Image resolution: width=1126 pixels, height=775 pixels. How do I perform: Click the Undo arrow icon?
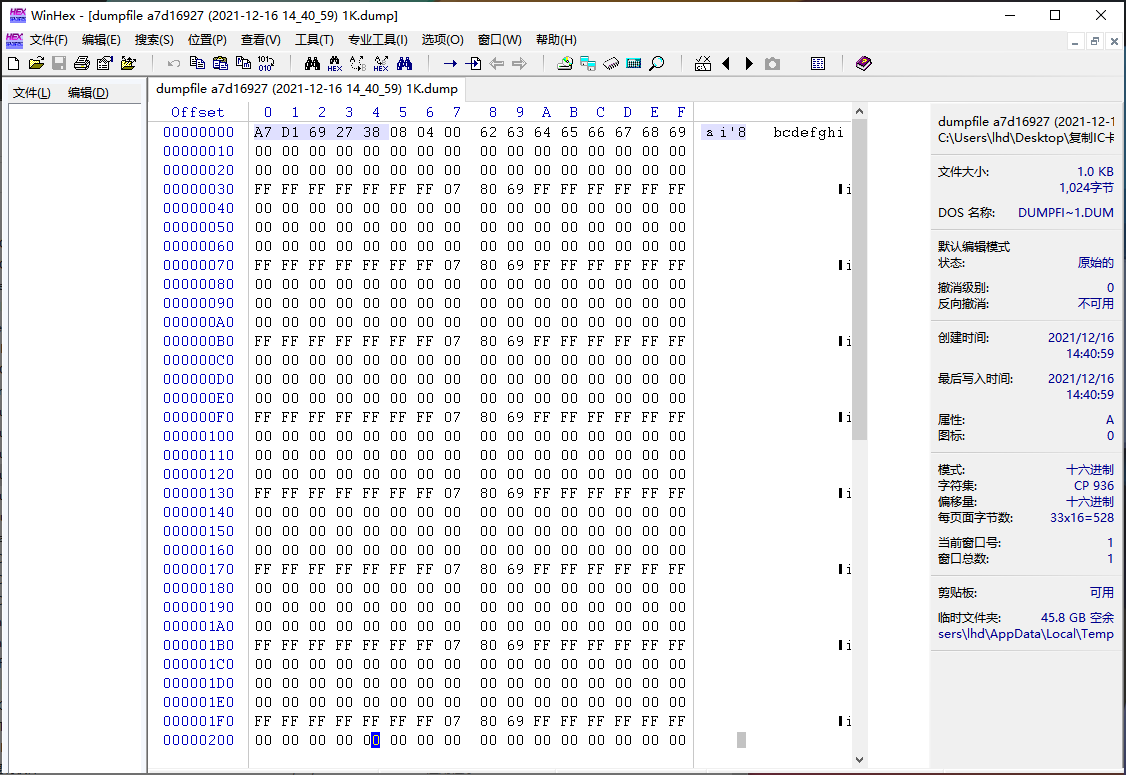174,63
